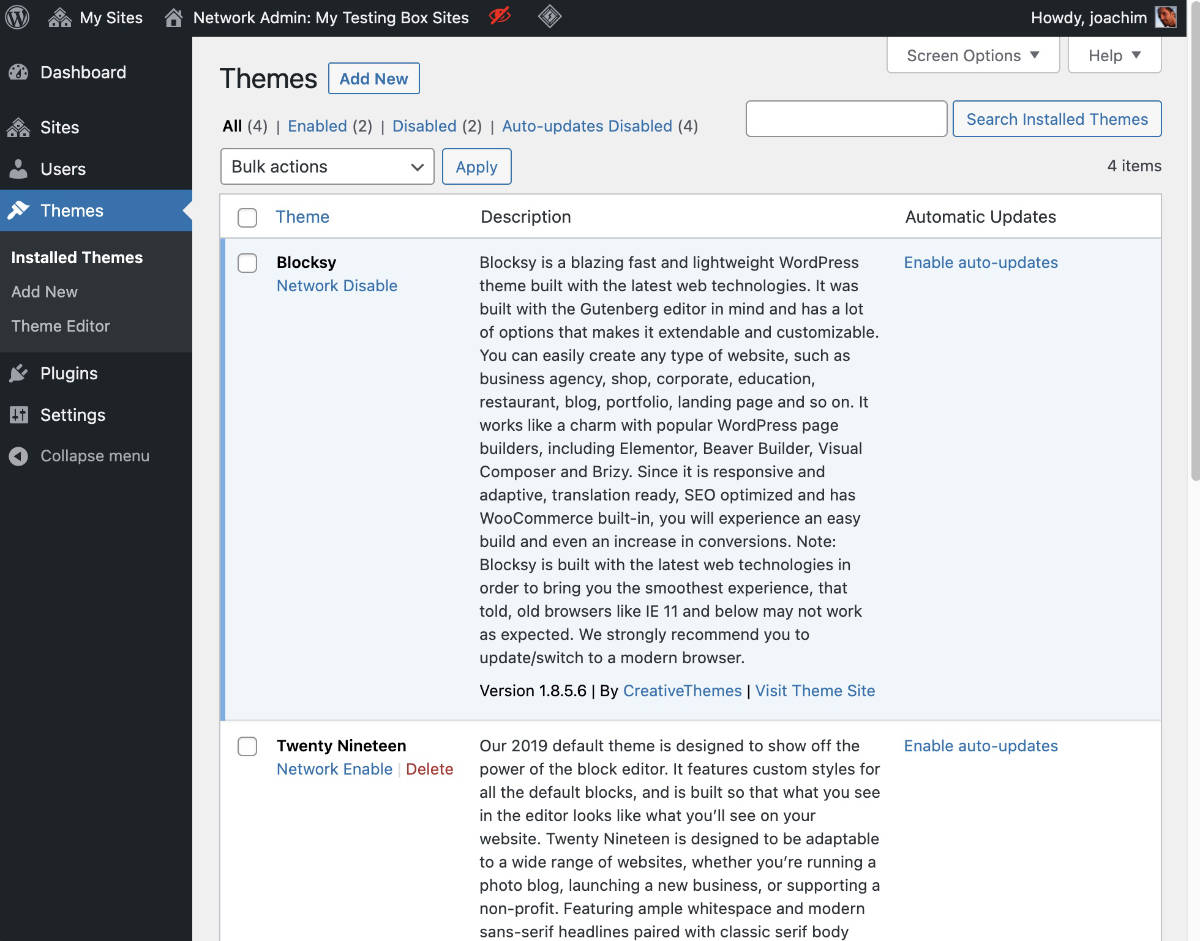This screenshot has width=1200, height=941.
Task: Open the Bulk actions dropdown
Action: (x=327, y=166)
